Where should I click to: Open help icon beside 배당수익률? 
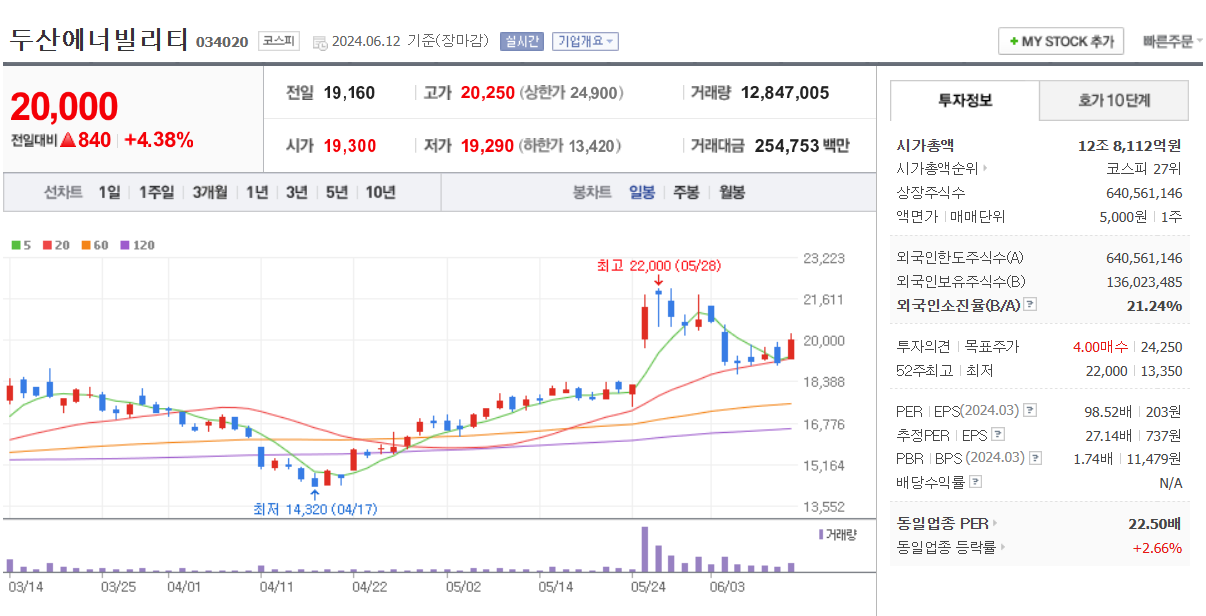coord(976,482)
